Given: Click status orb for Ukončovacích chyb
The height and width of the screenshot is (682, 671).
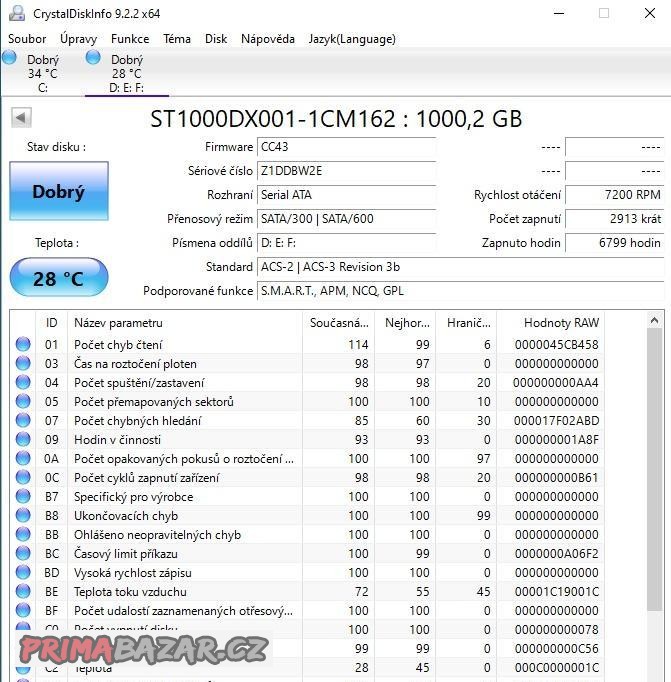Looking at the screenshot, I should point(23,515).
